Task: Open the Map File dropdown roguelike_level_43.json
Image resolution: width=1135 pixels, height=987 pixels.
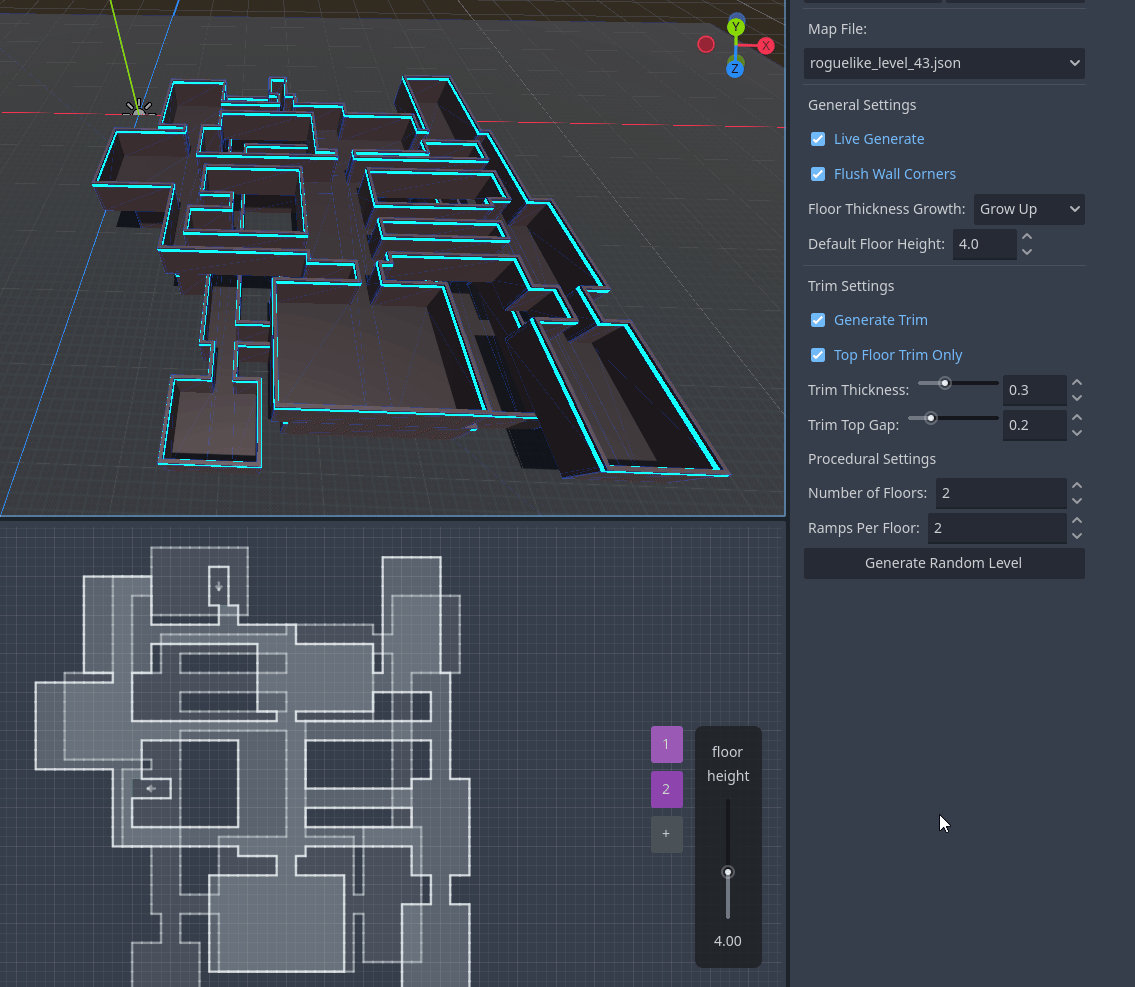Action: (x=944, y=63)
